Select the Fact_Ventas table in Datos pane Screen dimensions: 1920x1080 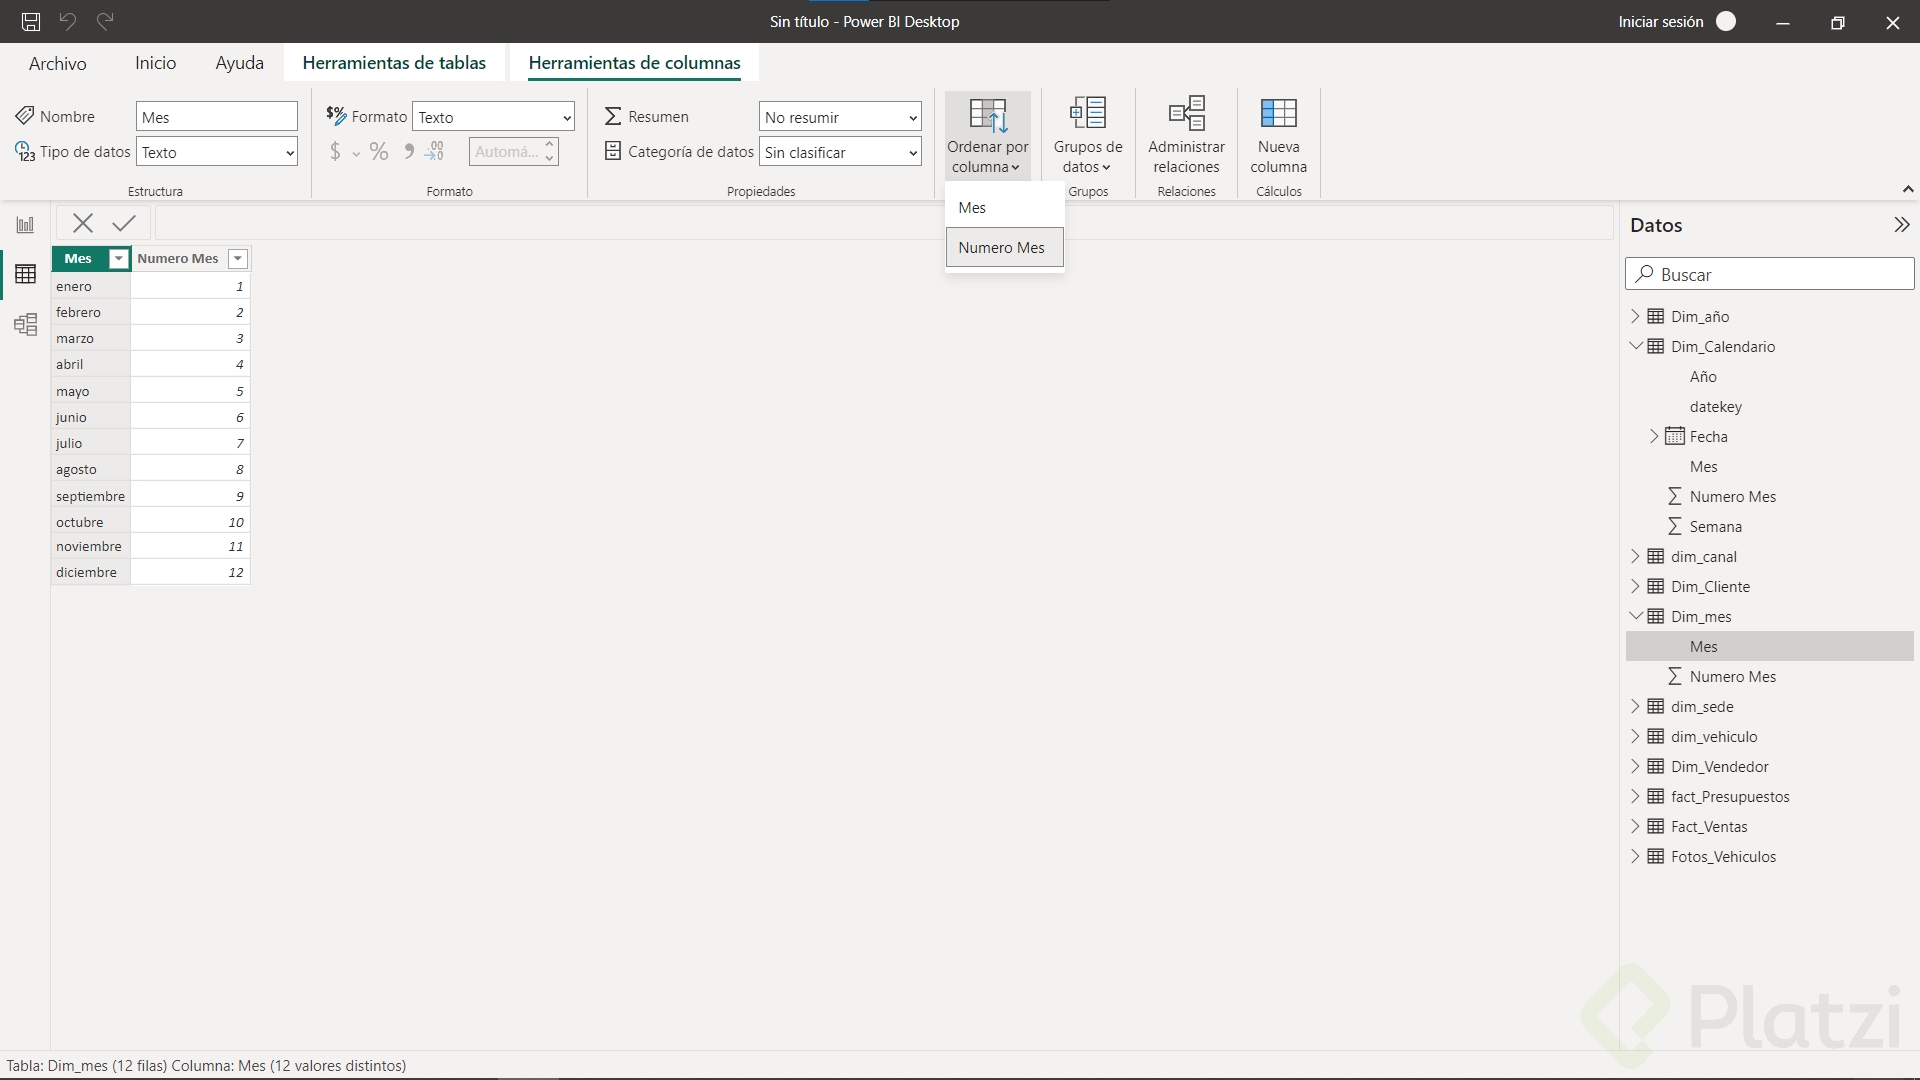pyautogui.click(x=1709, y=827)
